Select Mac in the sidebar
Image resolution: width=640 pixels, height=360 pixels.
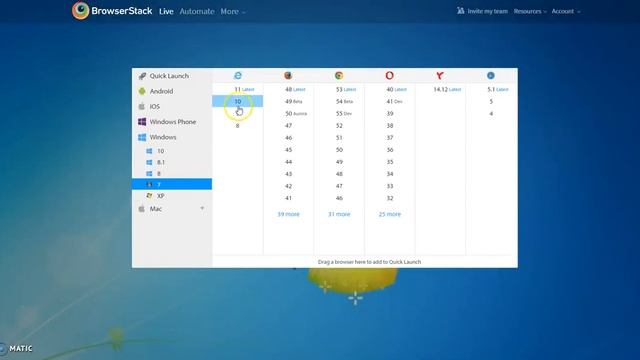tap(172, 209)
